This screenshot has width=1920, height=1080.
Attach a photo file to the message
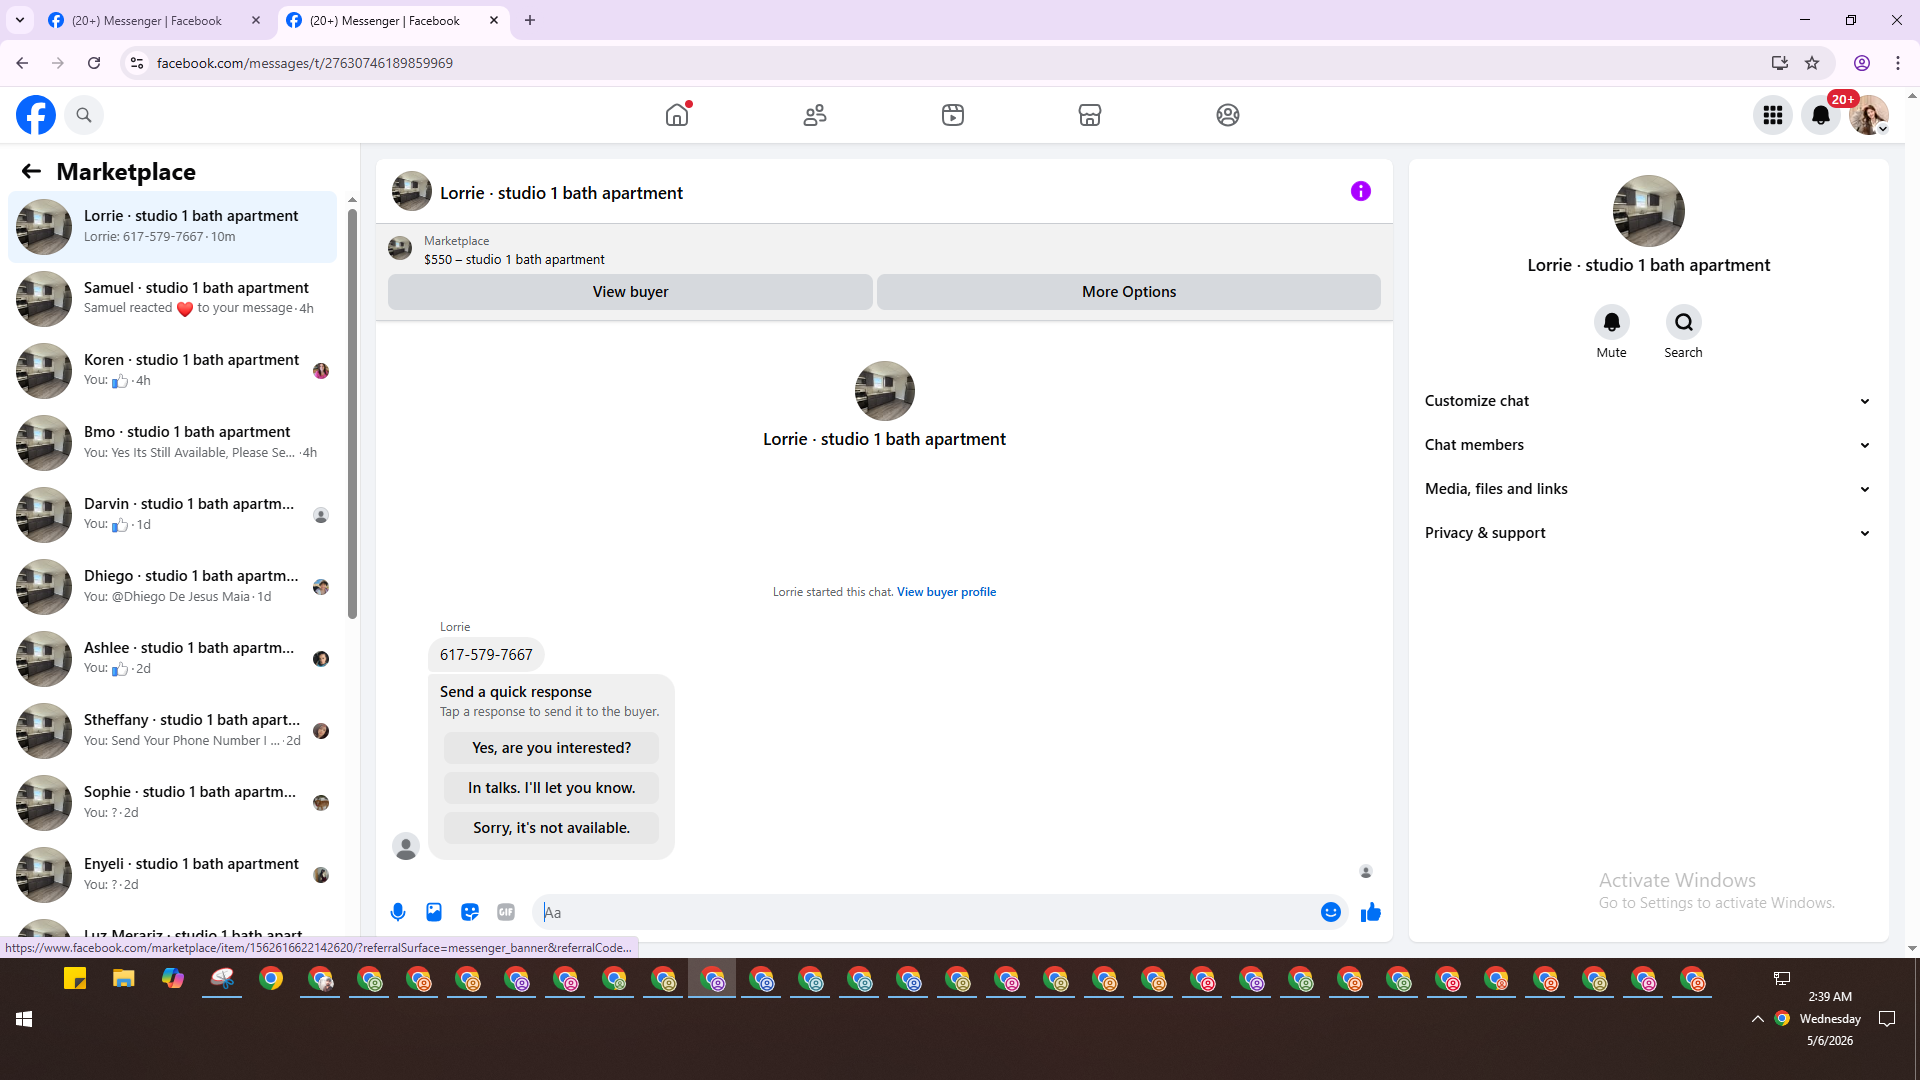pyautogui.click(x=434, y=912)
